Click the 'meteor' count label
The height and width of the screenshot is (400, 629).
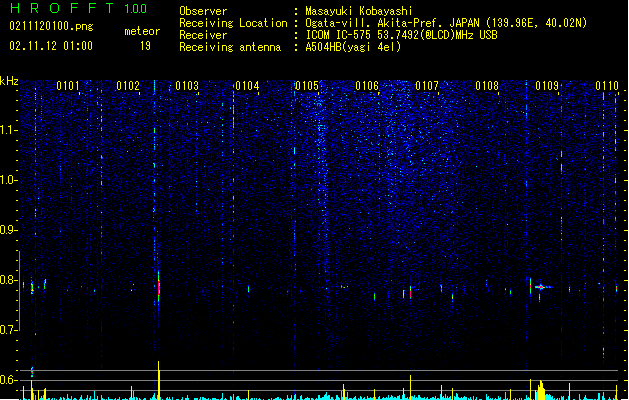[x=142, y=31]
